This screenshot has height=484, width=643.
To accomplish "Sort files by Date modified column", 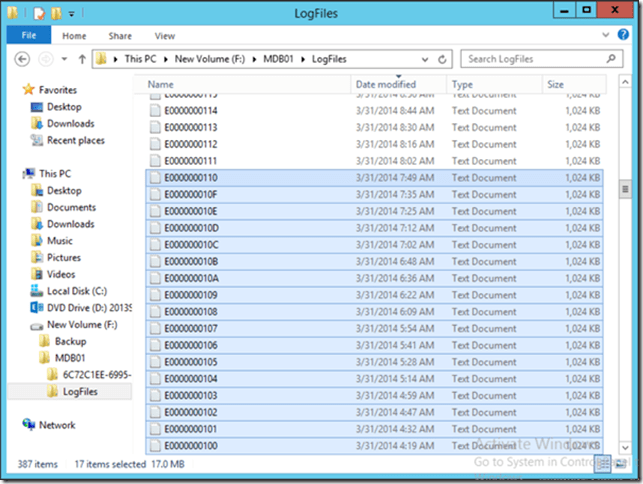I will pyautogui.click(x=386, y=85).
